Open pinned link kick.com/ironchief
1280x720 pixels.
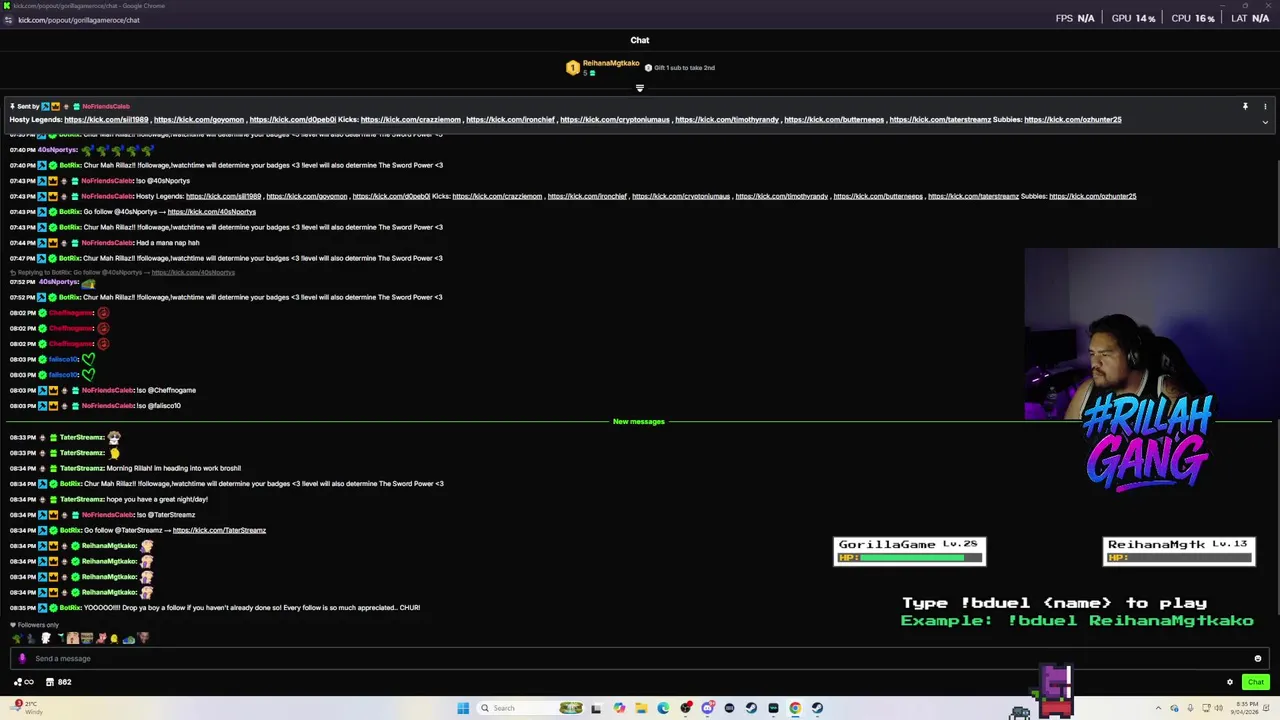[x=510, y=119]
